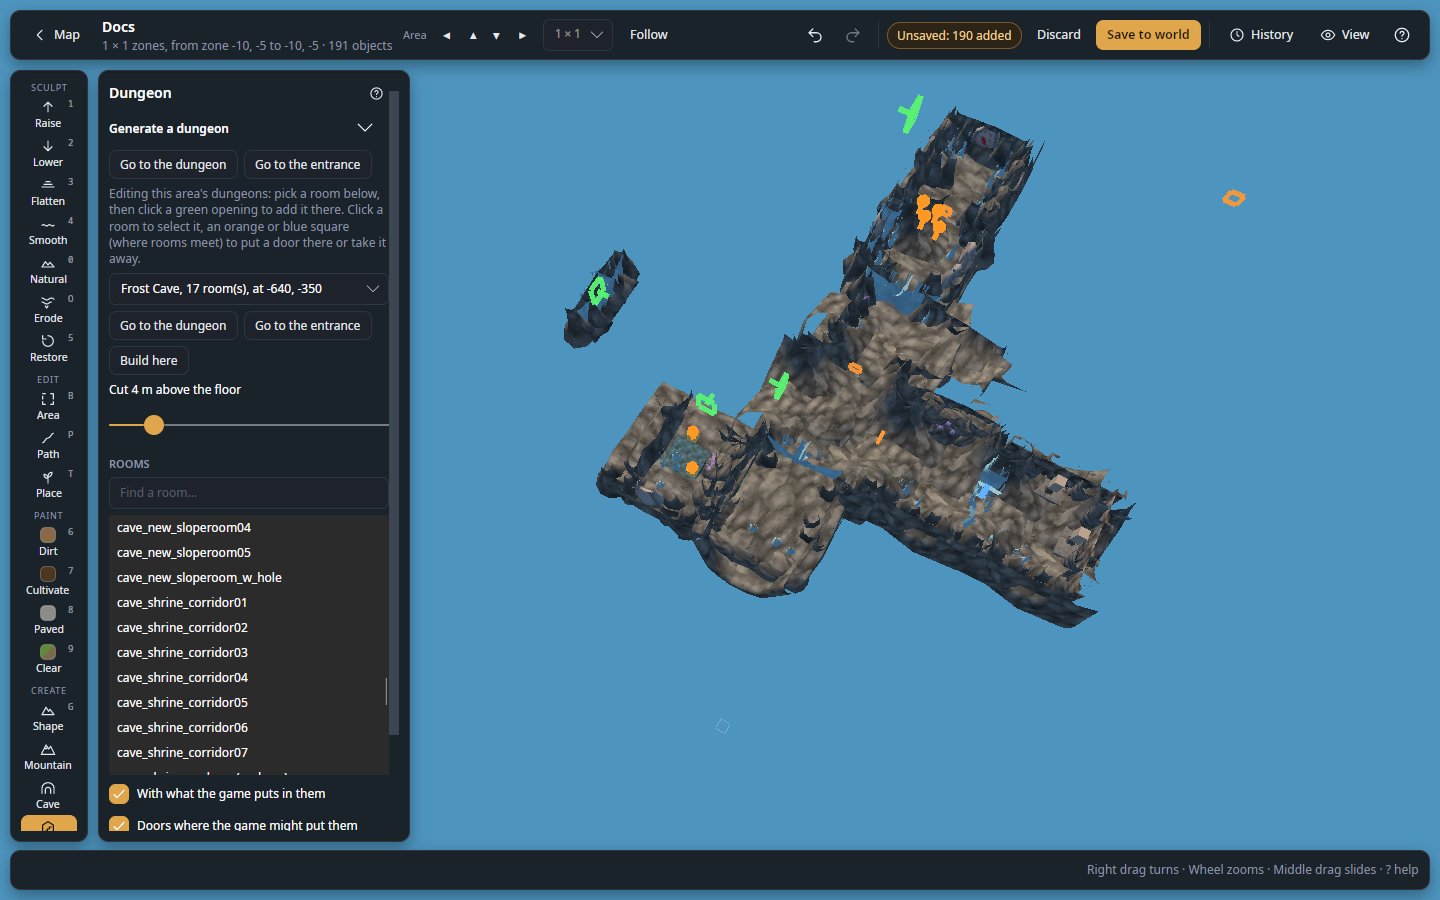The width and height of the screenshot is (1440, 900).
Task: Select room cave_shrine_corridor07
Action: [x=246, y=753]
